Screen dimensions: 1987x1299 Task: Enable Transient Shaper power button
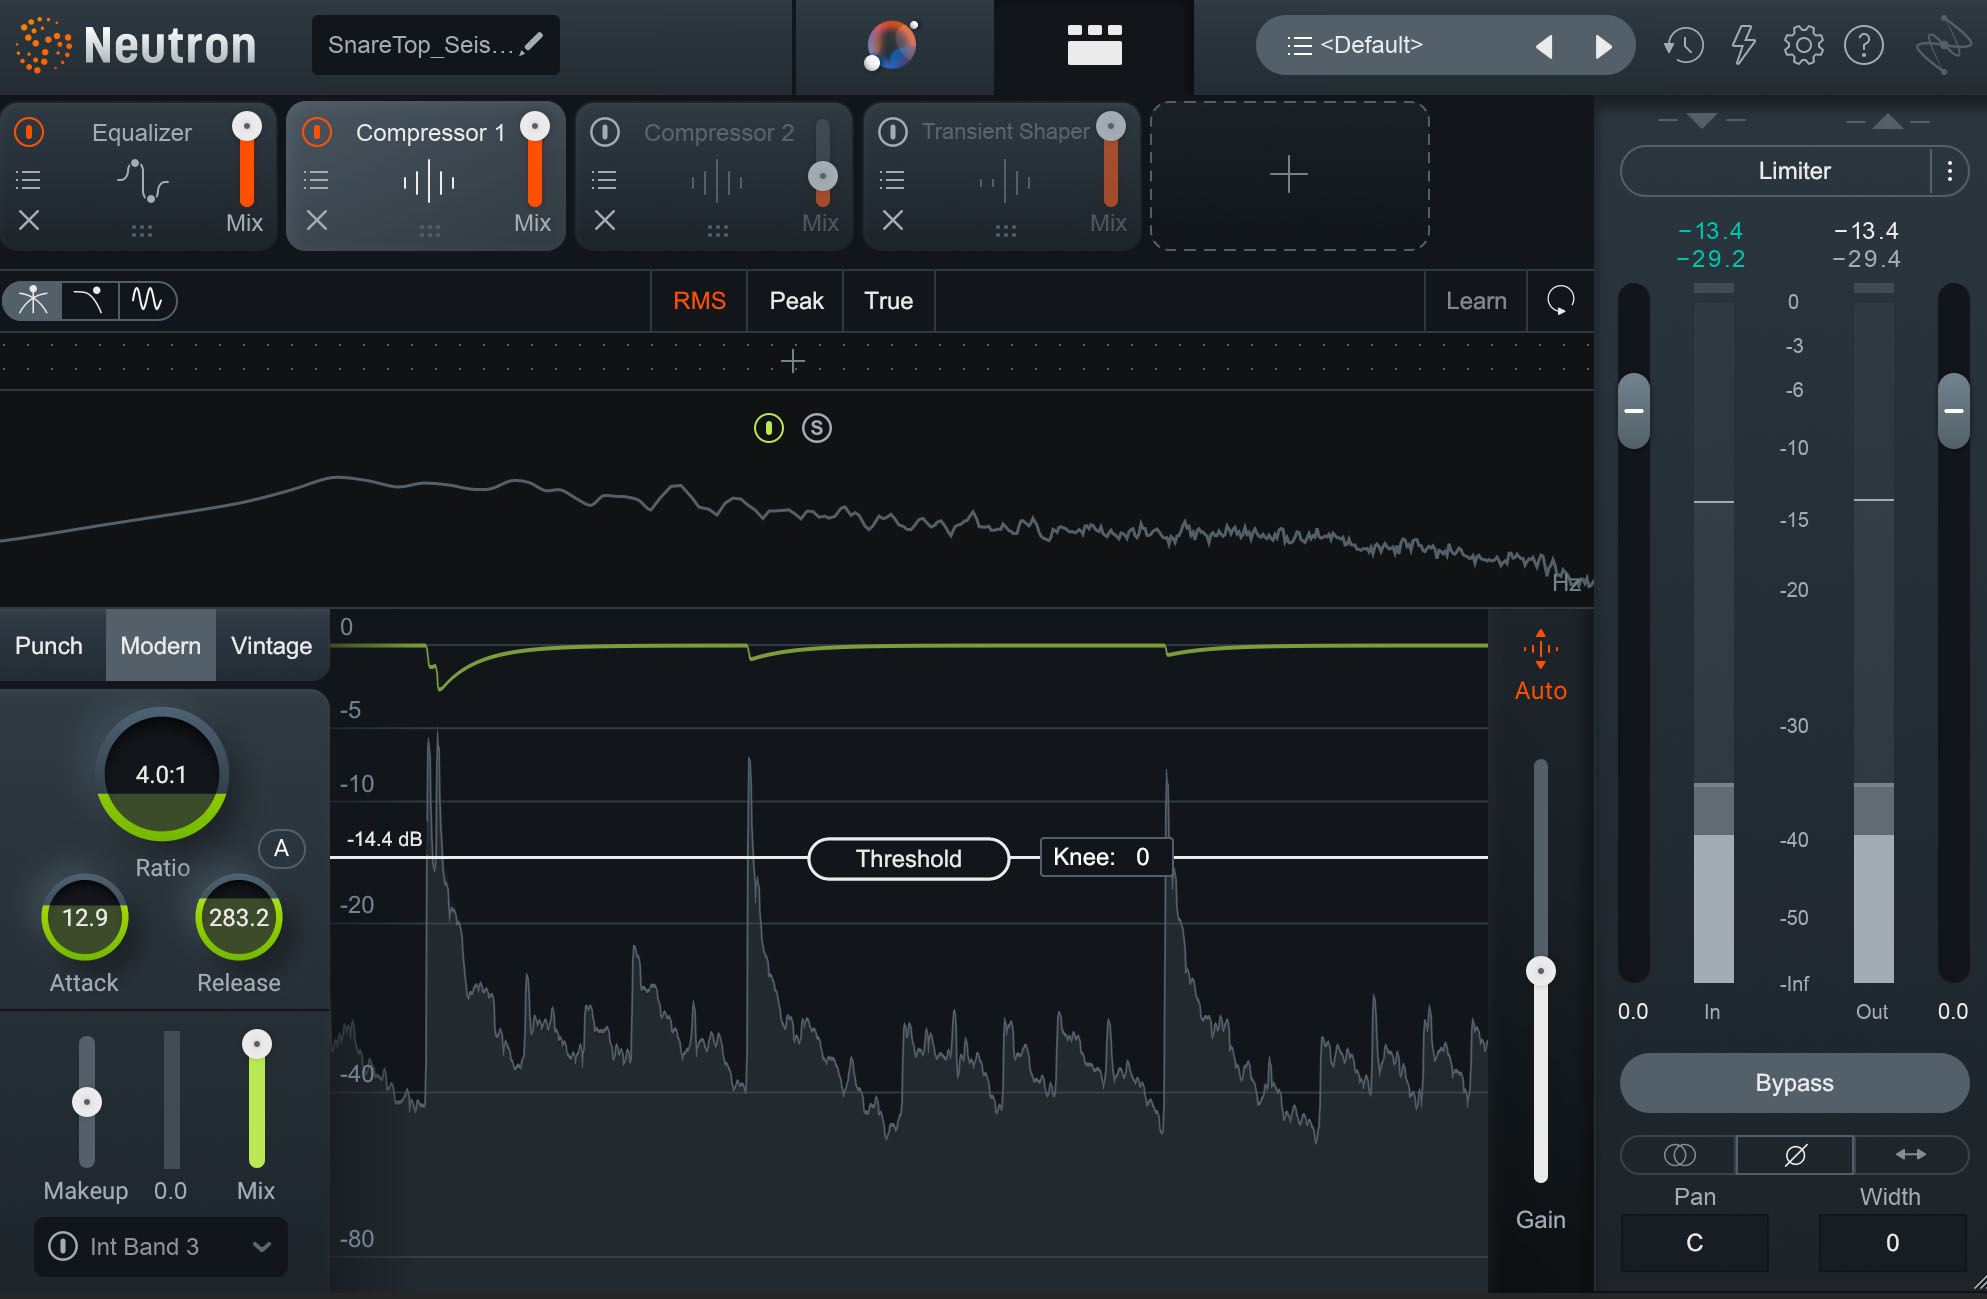point(893,132)
